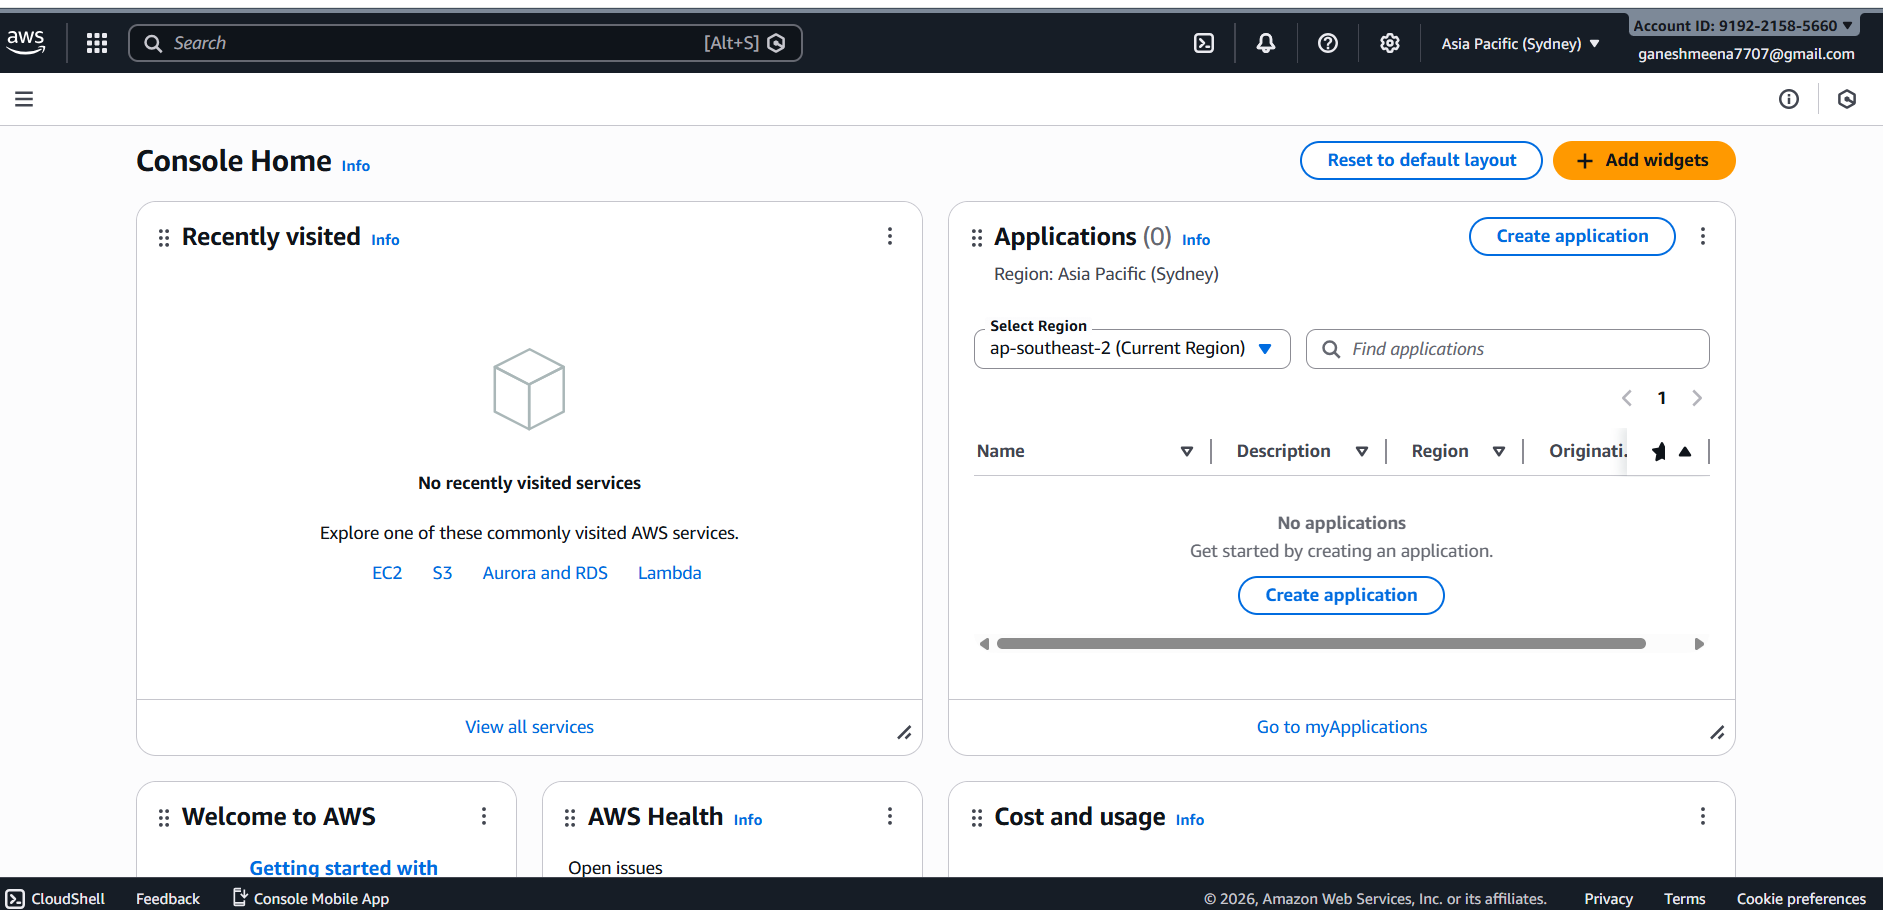Open the Asia Pacific (Sydney) region dropdown
Screen dimensions: 1883x910
click(1520, 44)
